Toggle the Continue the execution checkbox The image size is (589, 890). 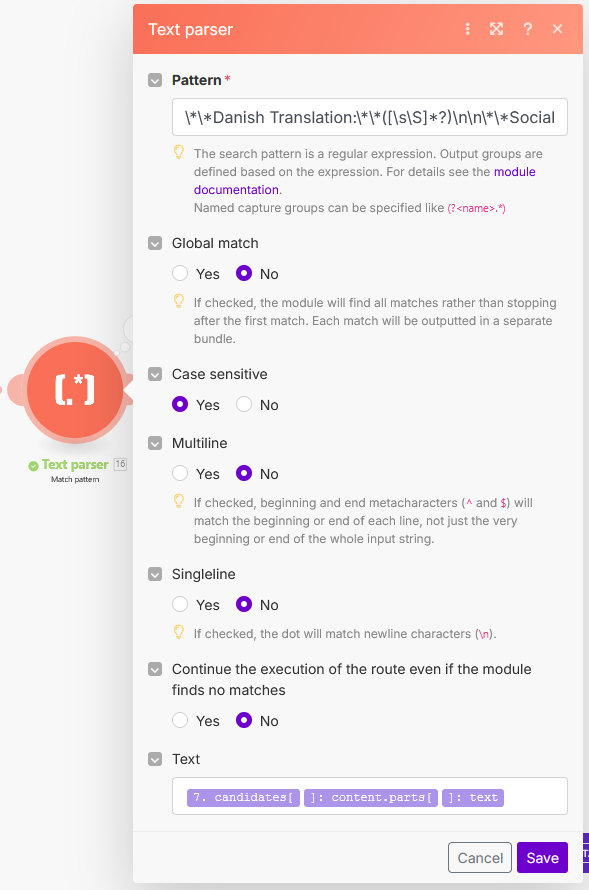point(155,669)
